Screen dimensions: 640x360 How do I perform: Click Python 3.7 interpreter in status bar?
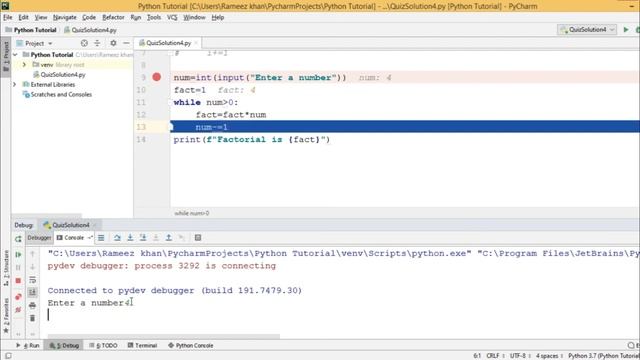point(603,356)
